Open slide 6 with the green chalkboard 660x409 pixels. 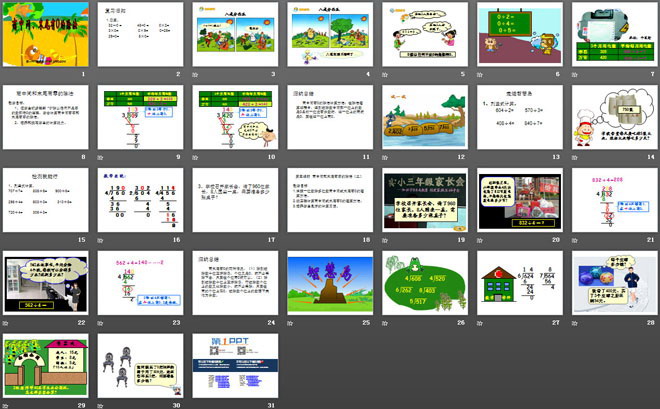[516, 34]
